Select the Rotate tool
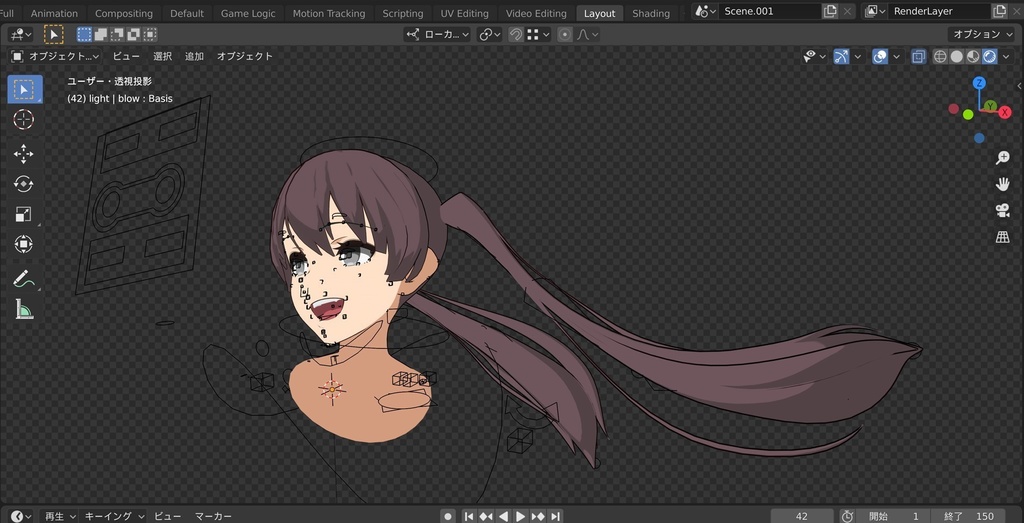This screenshot has height=523, width=1024. pos(24,184)
